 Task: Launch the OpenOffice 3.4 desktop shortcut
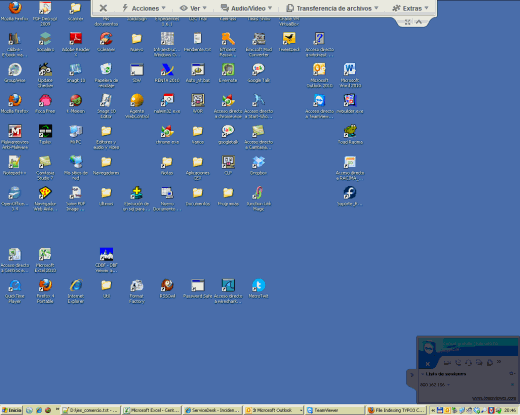[x=15, y=198]
